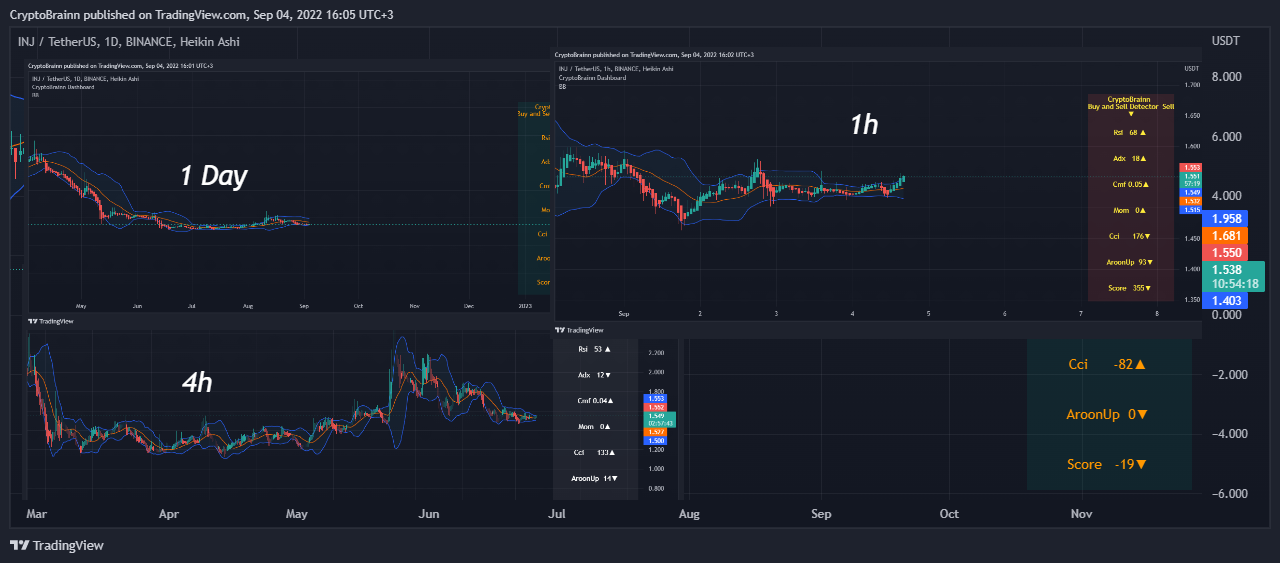Click 'AroonUp 14' in the 4h dashboard
Screen dimensions: 1280x563
tap(594, 478)
